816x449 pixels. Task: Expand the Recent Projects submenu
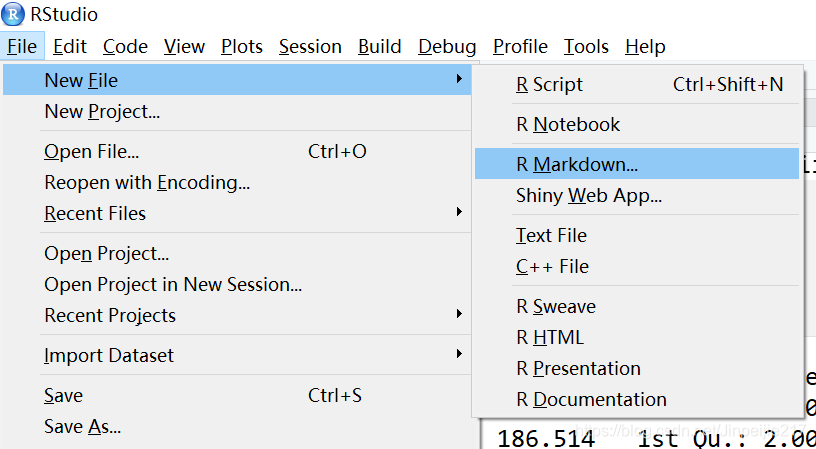[237, 315]
